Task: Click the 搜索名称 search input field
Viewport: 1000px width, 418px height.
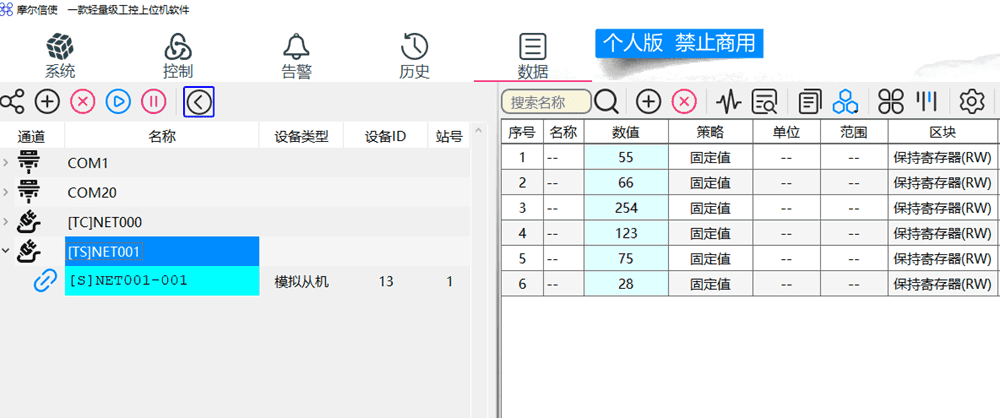Action: tap(546, 101)
